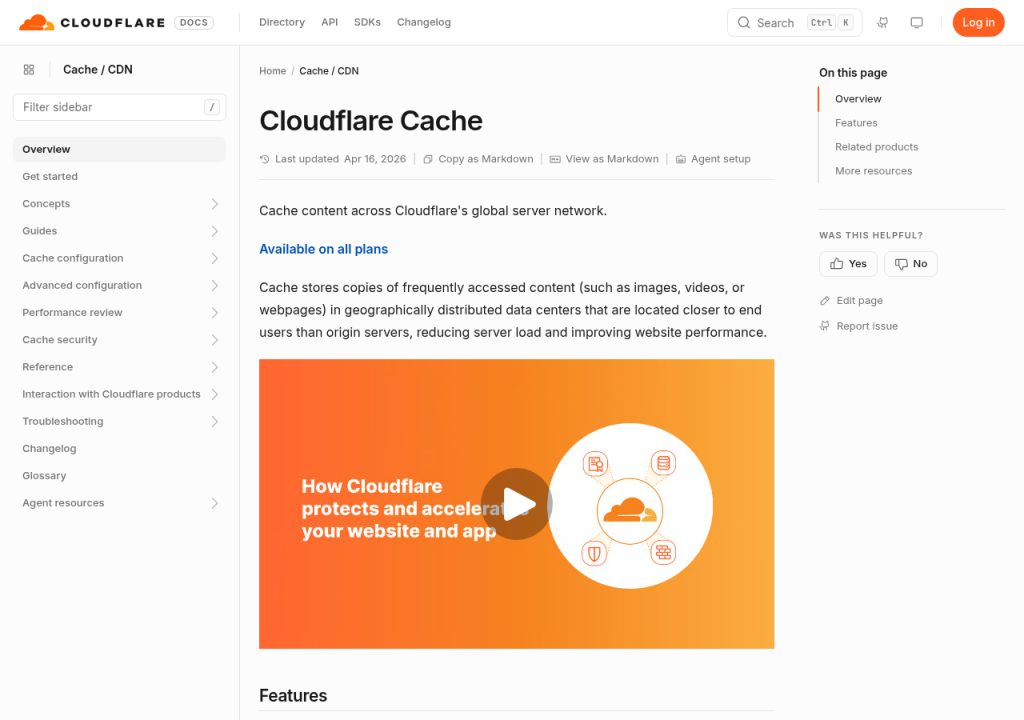
Task: Jump to More resources section link
Action: point(873,171)
